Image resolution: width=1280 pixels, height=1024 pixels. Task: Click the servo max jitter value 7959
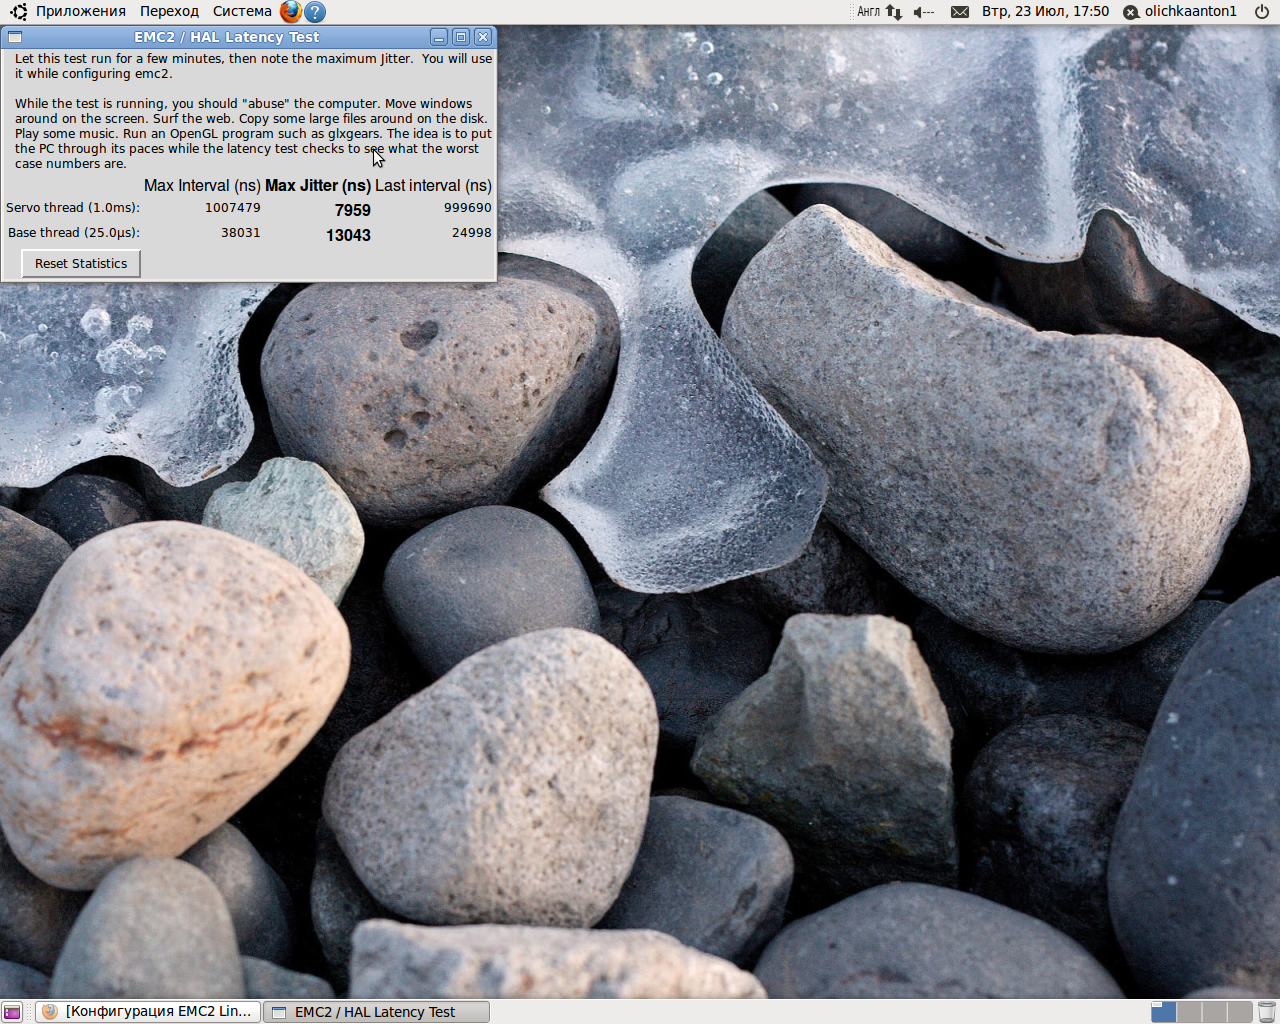point(353,210)
